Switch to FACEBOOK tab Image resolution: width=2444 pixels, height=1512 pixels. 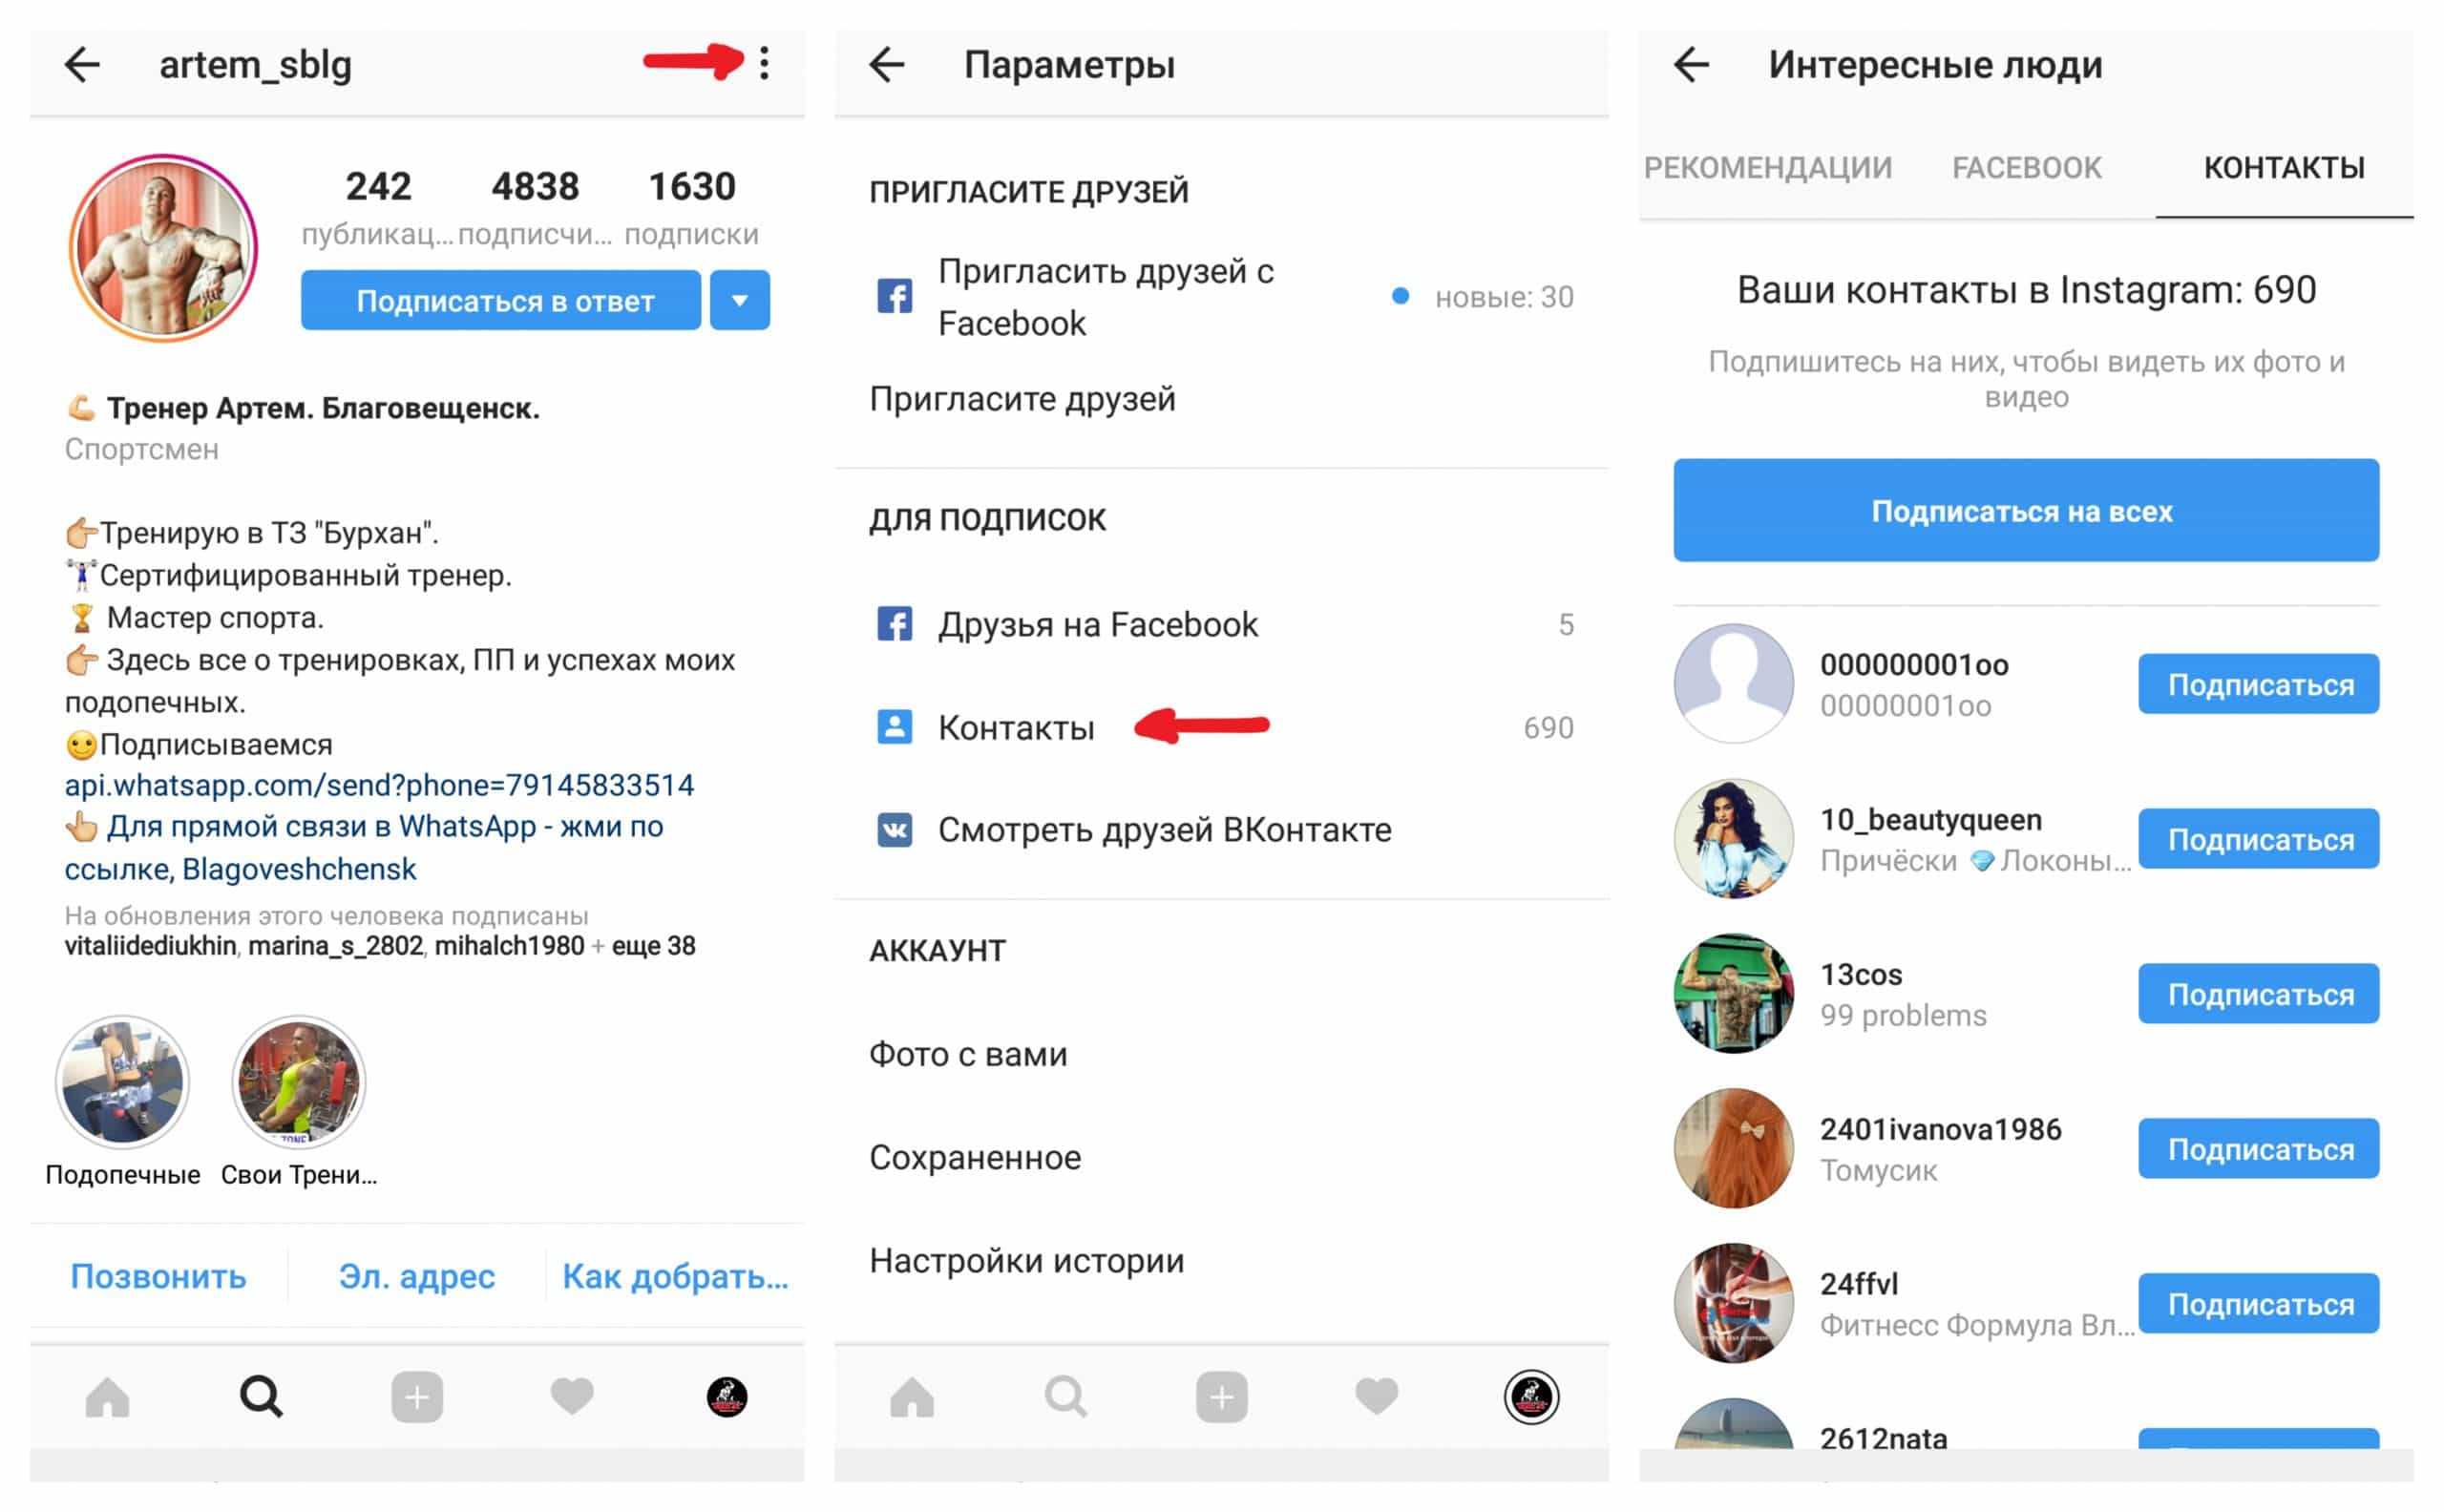[x=2027, y=167]
